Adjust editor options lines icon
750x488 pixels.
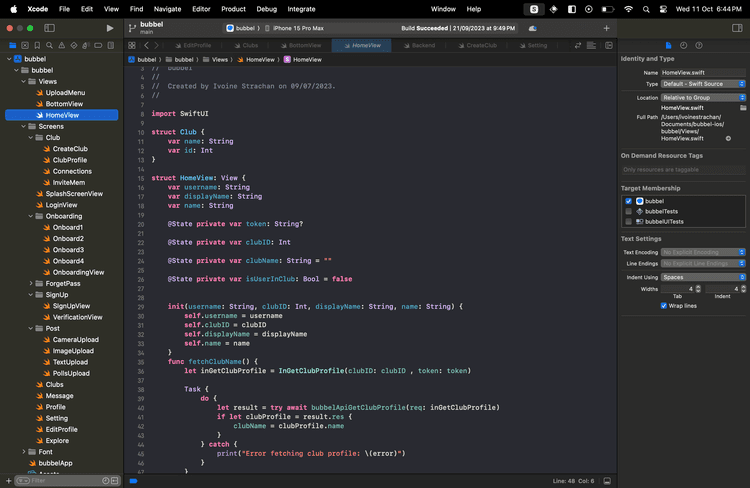(x=592, y=45)
